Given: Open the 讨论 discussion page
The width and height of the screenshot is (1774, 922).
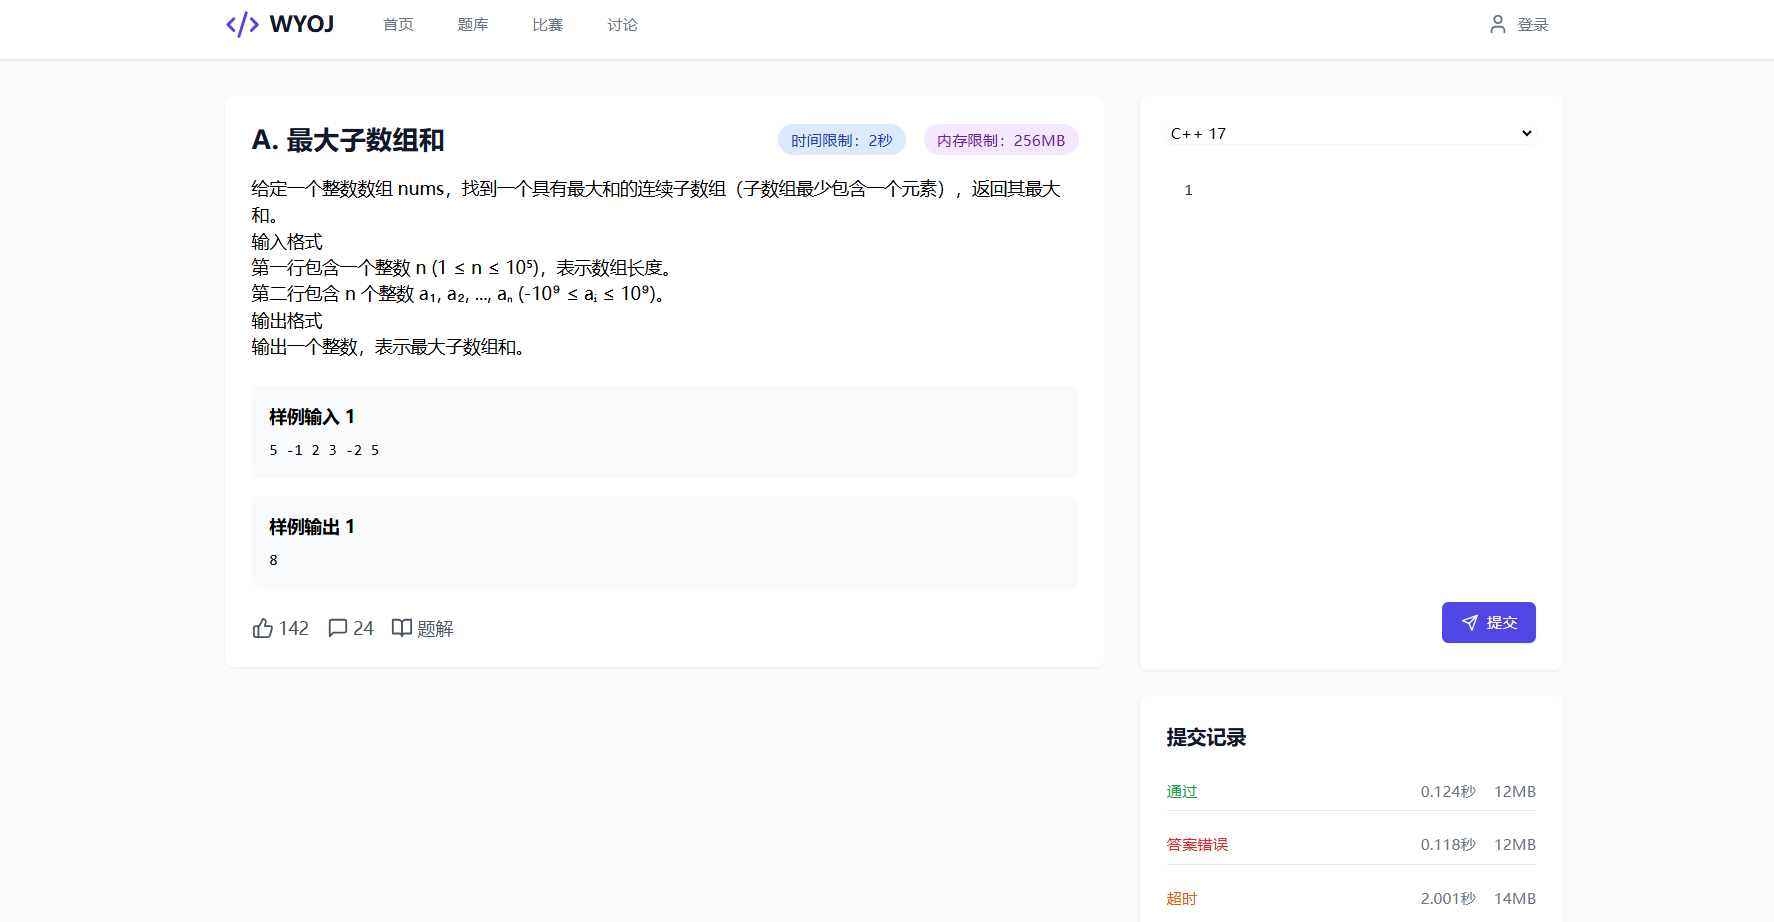Looking at the screenshot, I should pyautogui.click(x=622, y=25).
